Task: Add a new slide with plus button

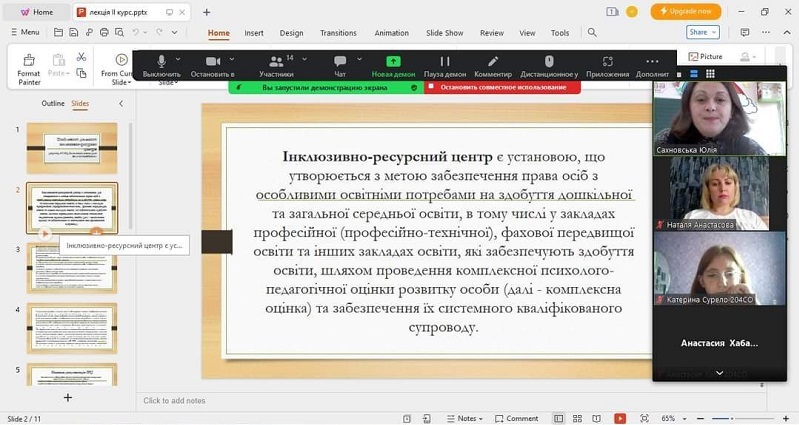Action: click(68, 397)
